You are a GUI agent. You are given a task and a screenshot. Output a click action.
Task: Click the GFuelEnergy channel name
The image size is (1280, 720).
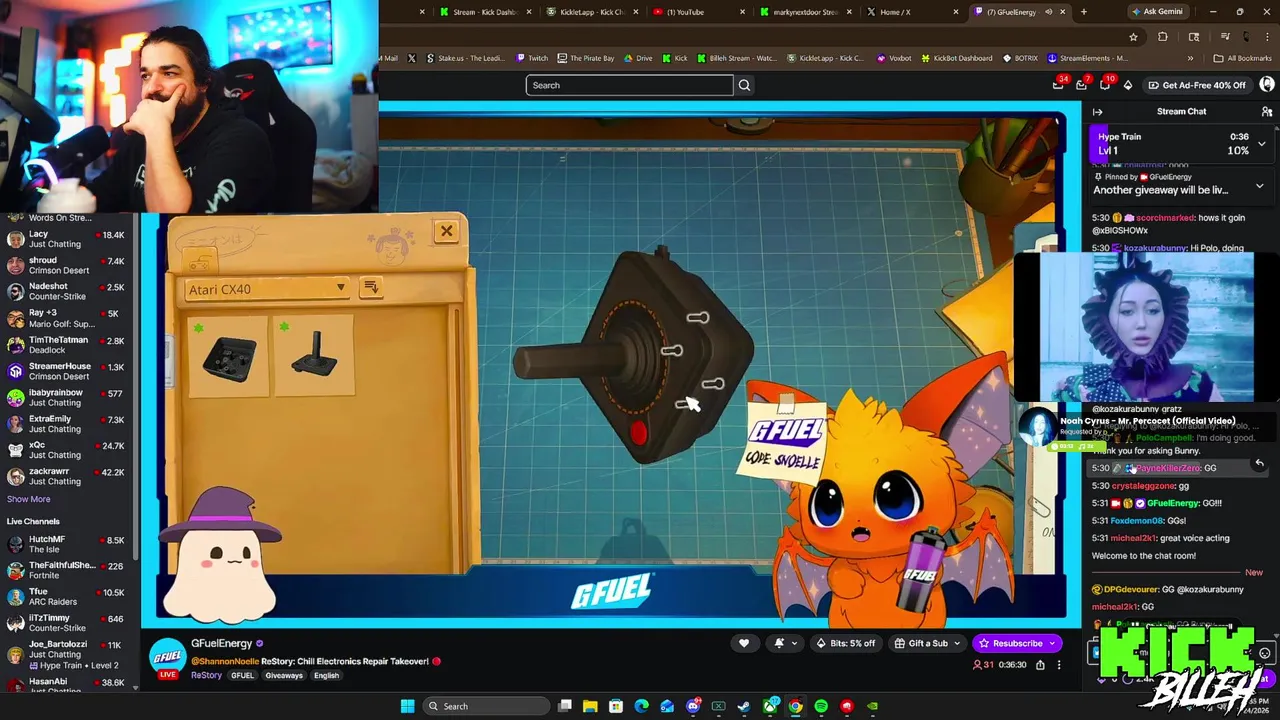222,643
